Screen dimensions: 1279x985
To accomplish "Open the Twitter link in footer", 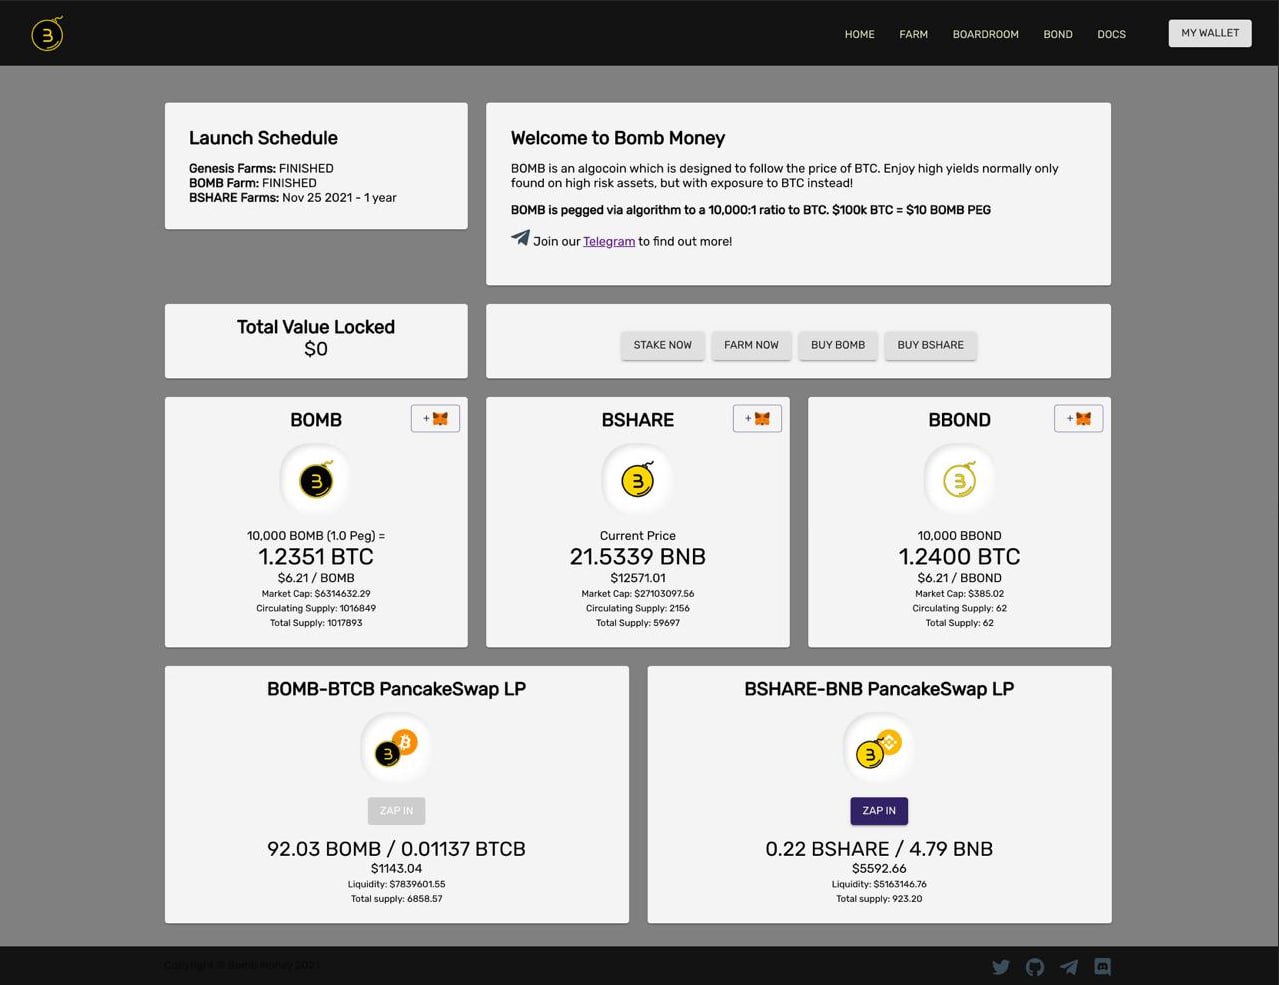I will click(x=1000, y=967).
